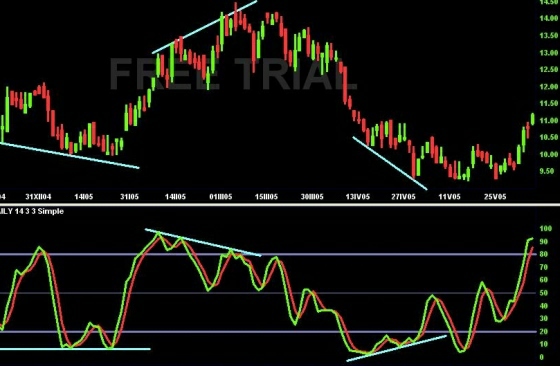This screenshot has width=560, height=366.
Task: Select the horizontal divider between chart panes
Action: [x=280, y=205]
